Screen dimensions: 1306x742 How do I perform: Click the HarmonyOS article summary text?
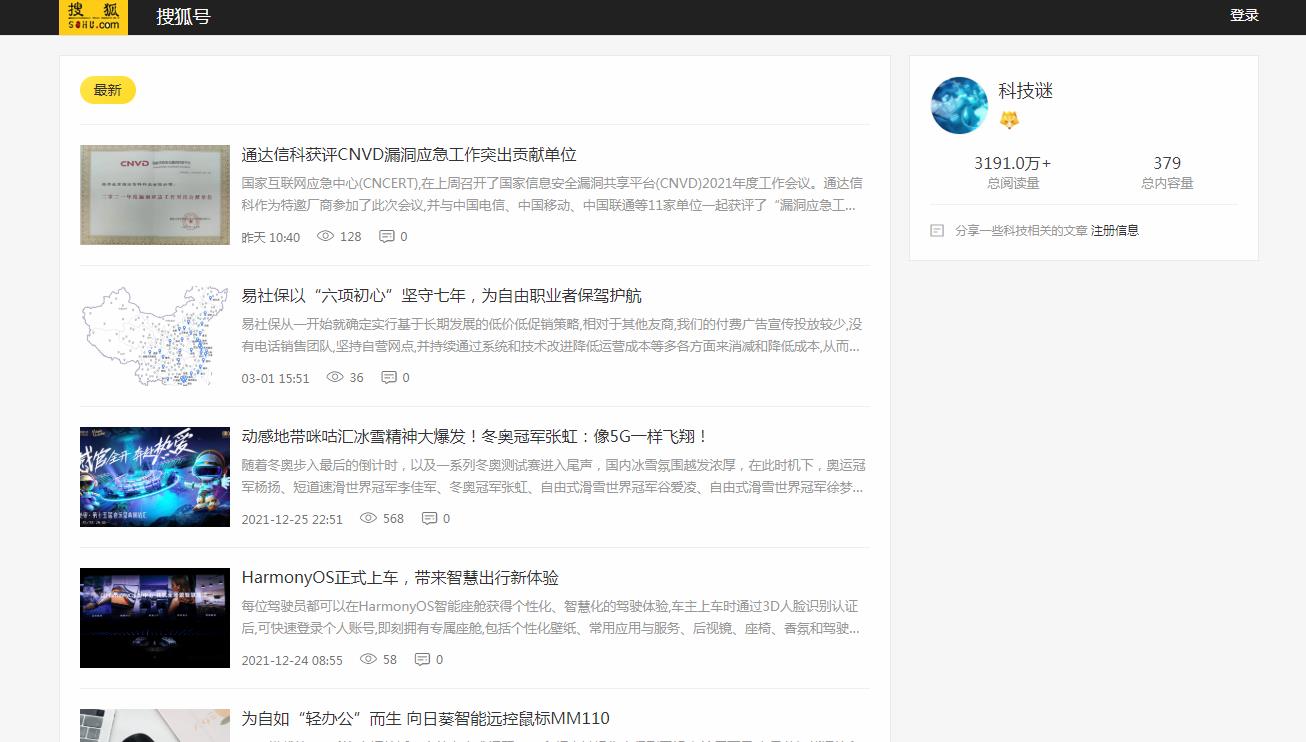(x=551, y=618)
